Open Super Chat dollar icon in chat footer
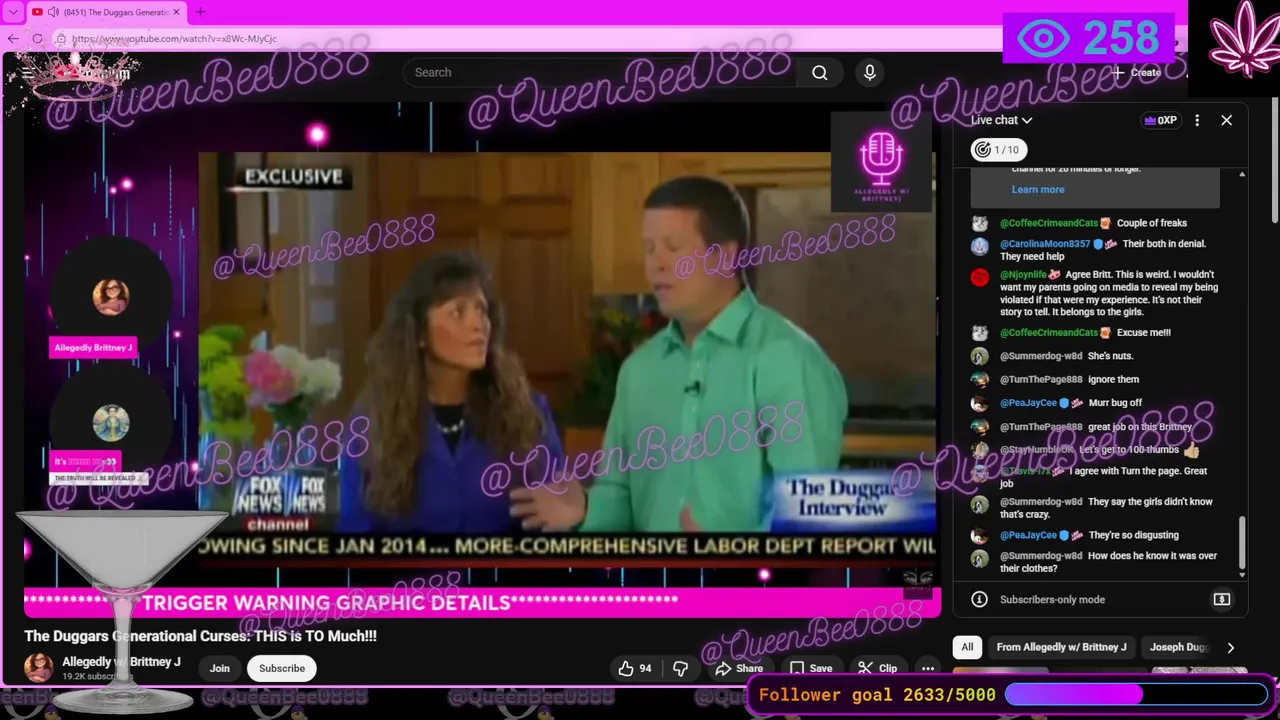1280x720 pixels. [x=1221, y=599]
